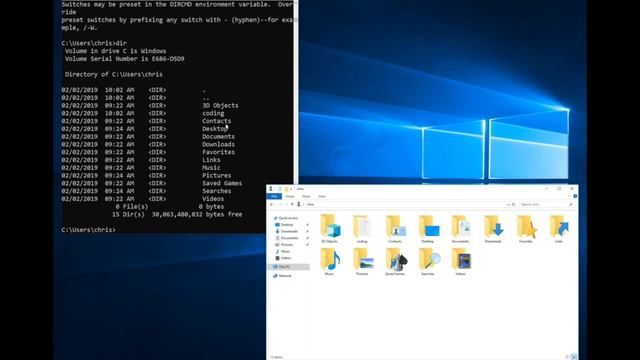
Task: Click "Searches" in the terminal listing
Action: [x=217, y=191]
